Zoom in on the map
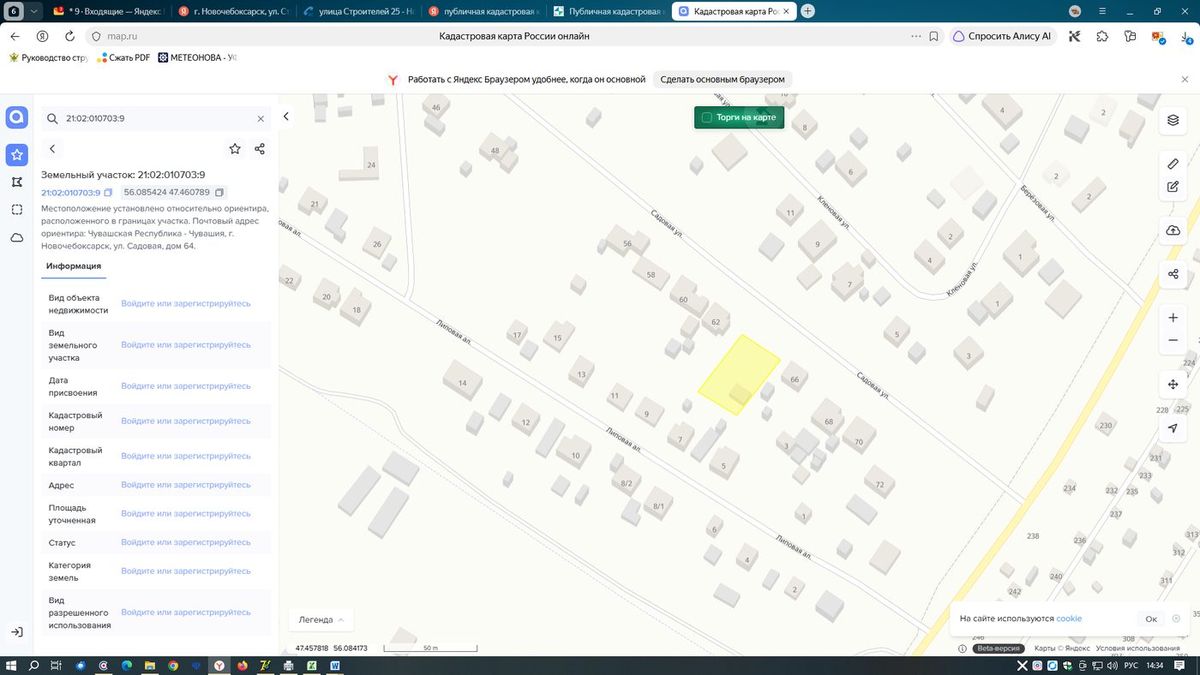The width and height of the screenshot is (1200, 675). [x=1173, y=318]
